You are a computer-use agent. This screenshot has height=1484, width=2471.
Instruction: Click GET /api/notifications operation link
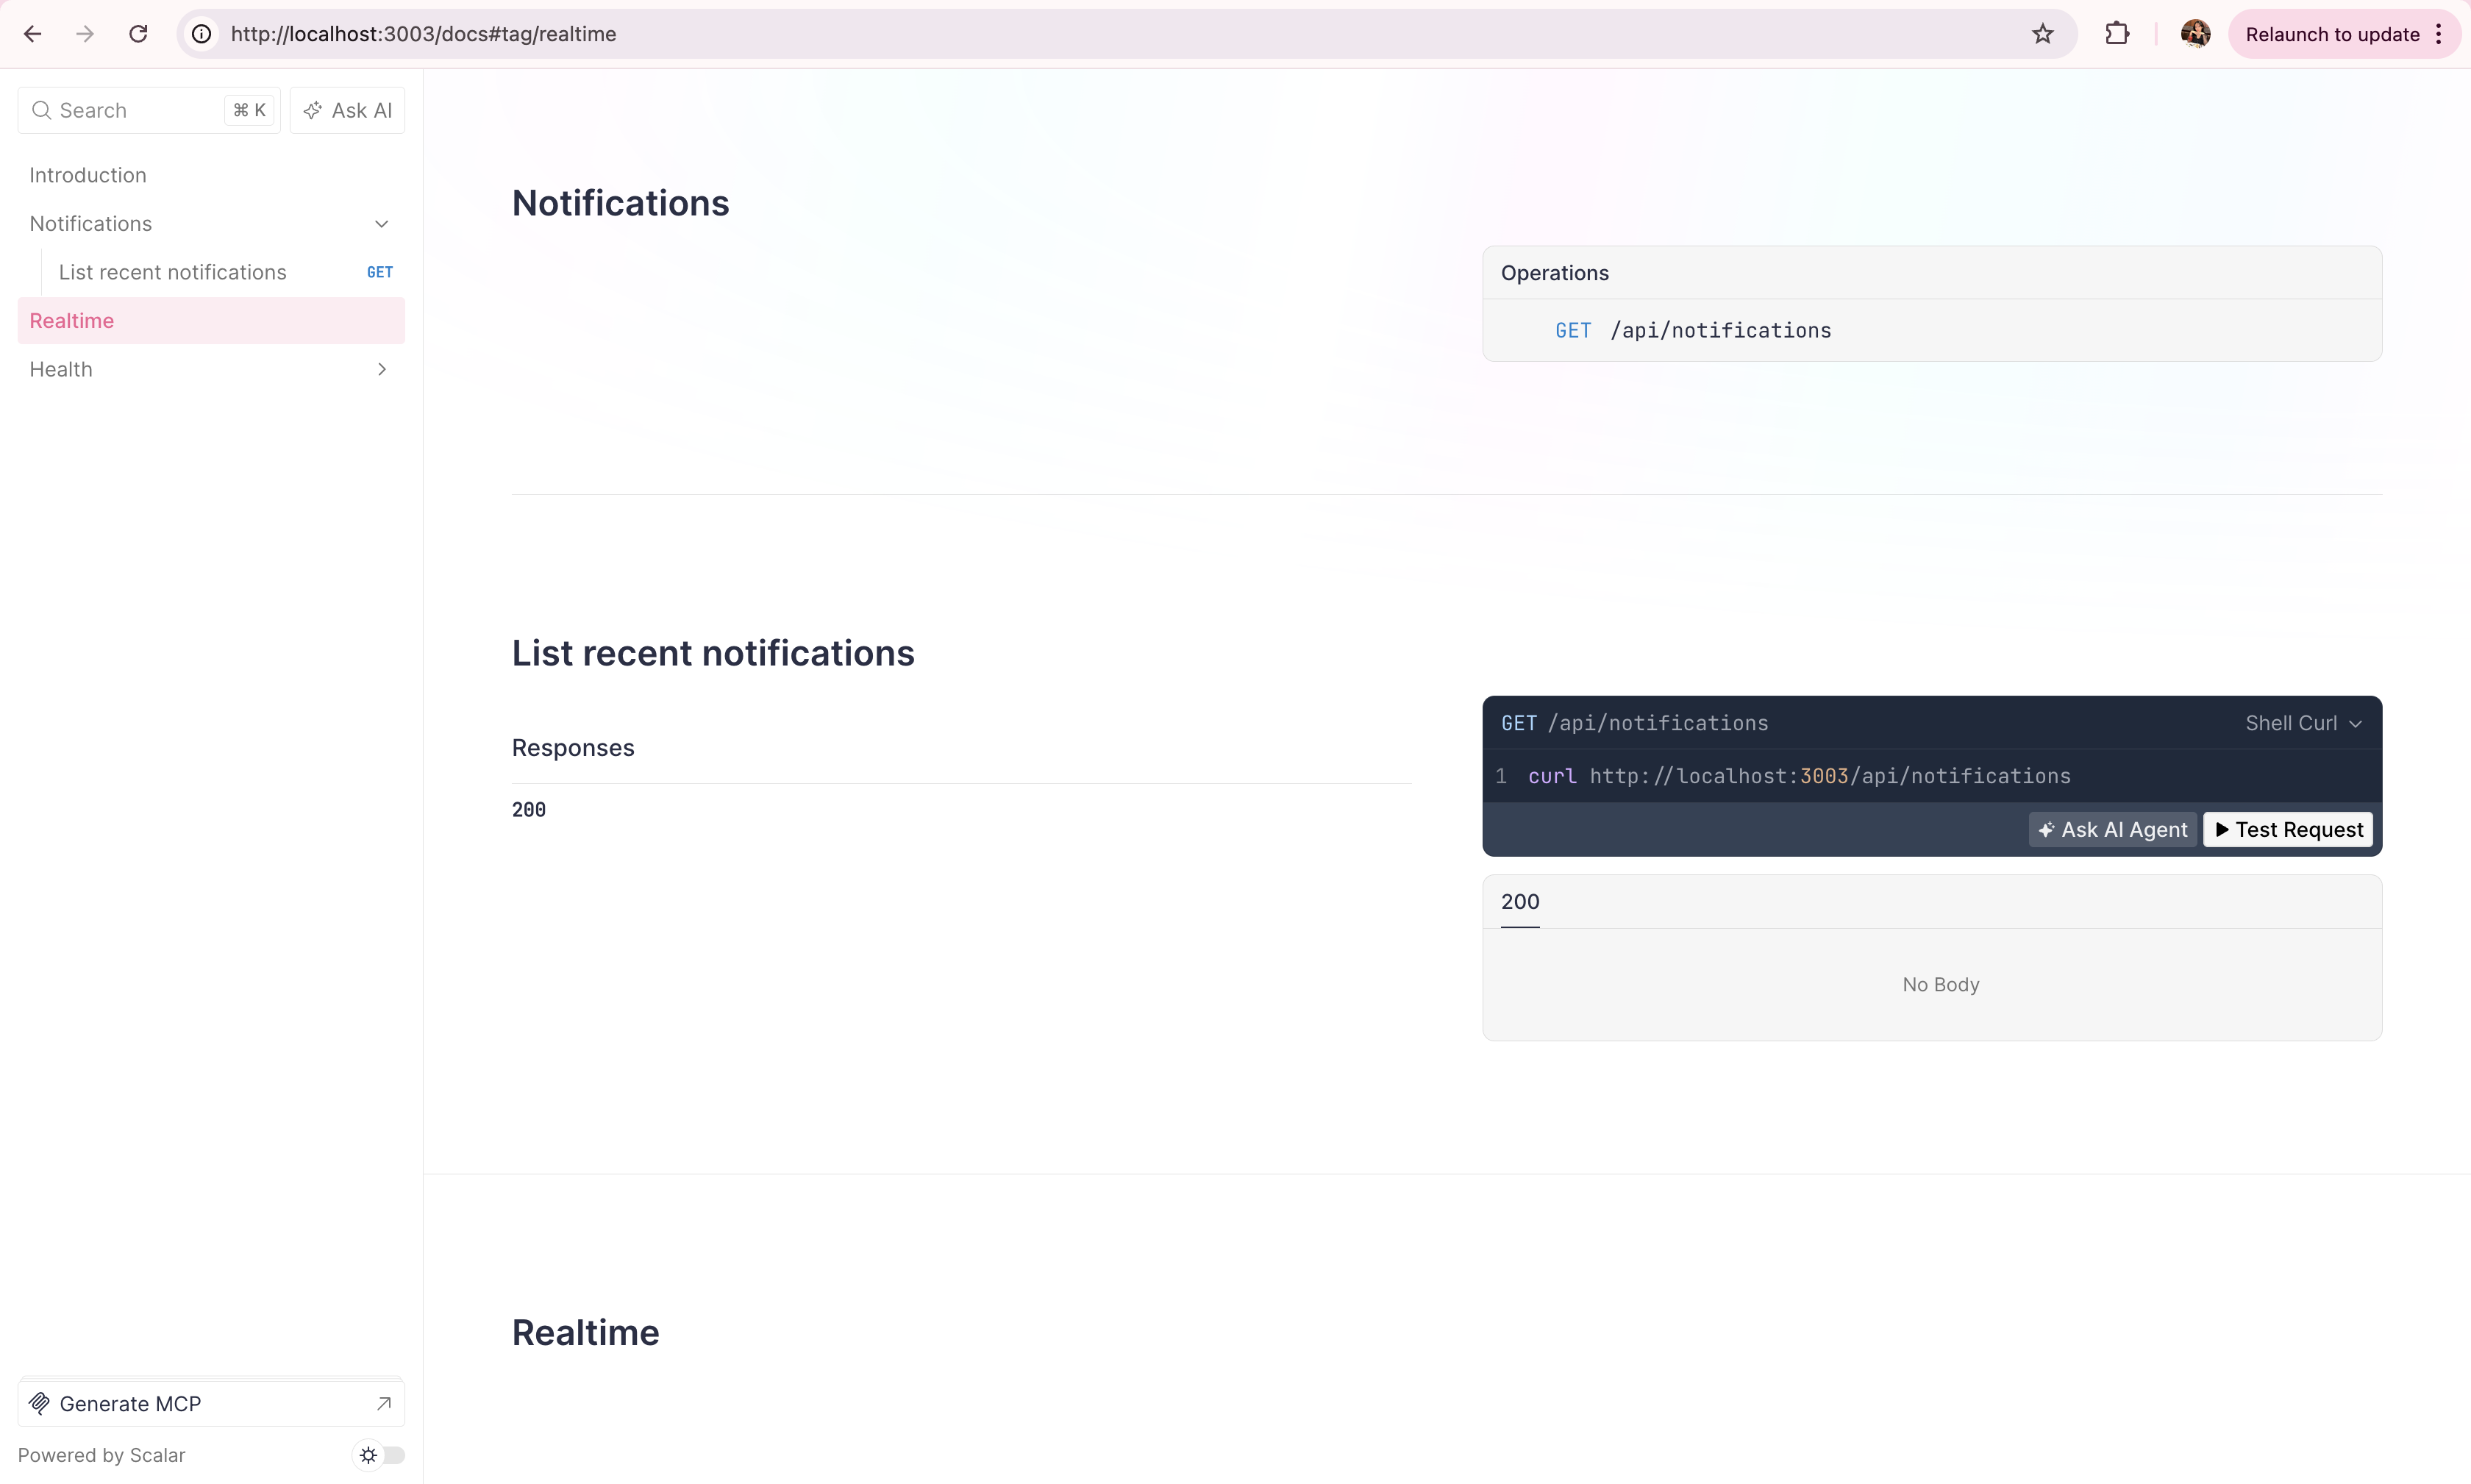[x=1693, y=331]
